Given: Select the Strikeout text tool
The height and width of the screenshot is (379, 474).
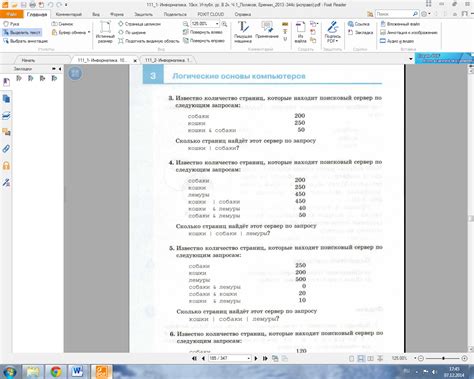Looking at the screenshot, I should pyautogui.click(x=285, y=32).
